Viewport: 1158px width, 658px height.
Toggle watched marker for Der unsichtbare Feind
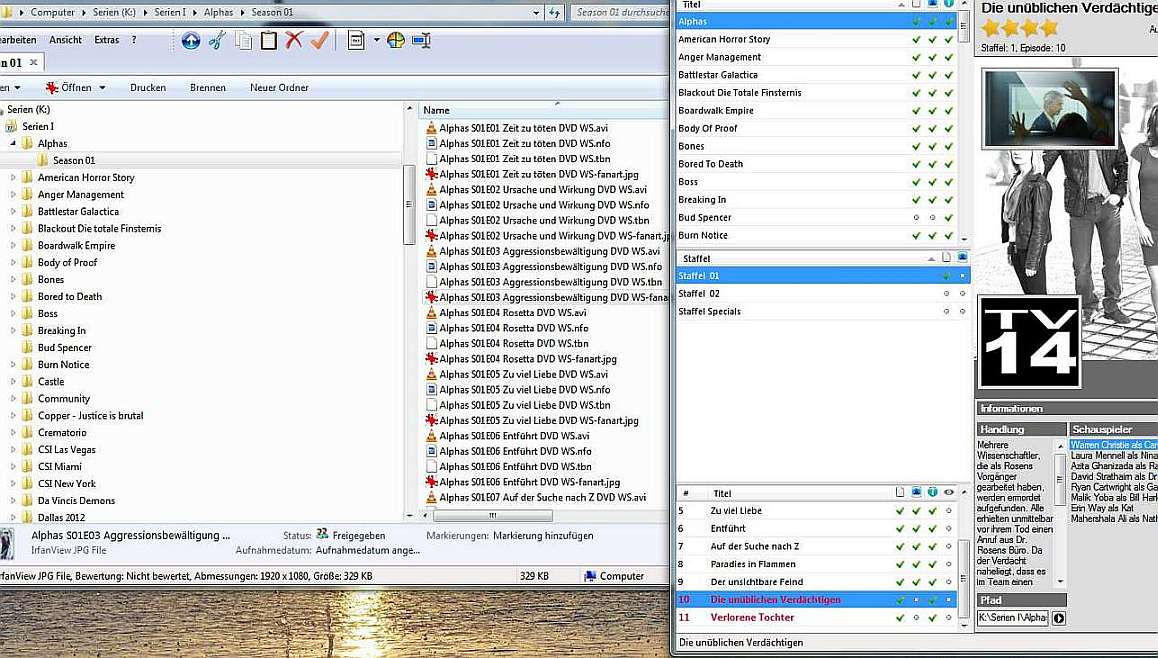pyautogui.click(x=949, y=582)
